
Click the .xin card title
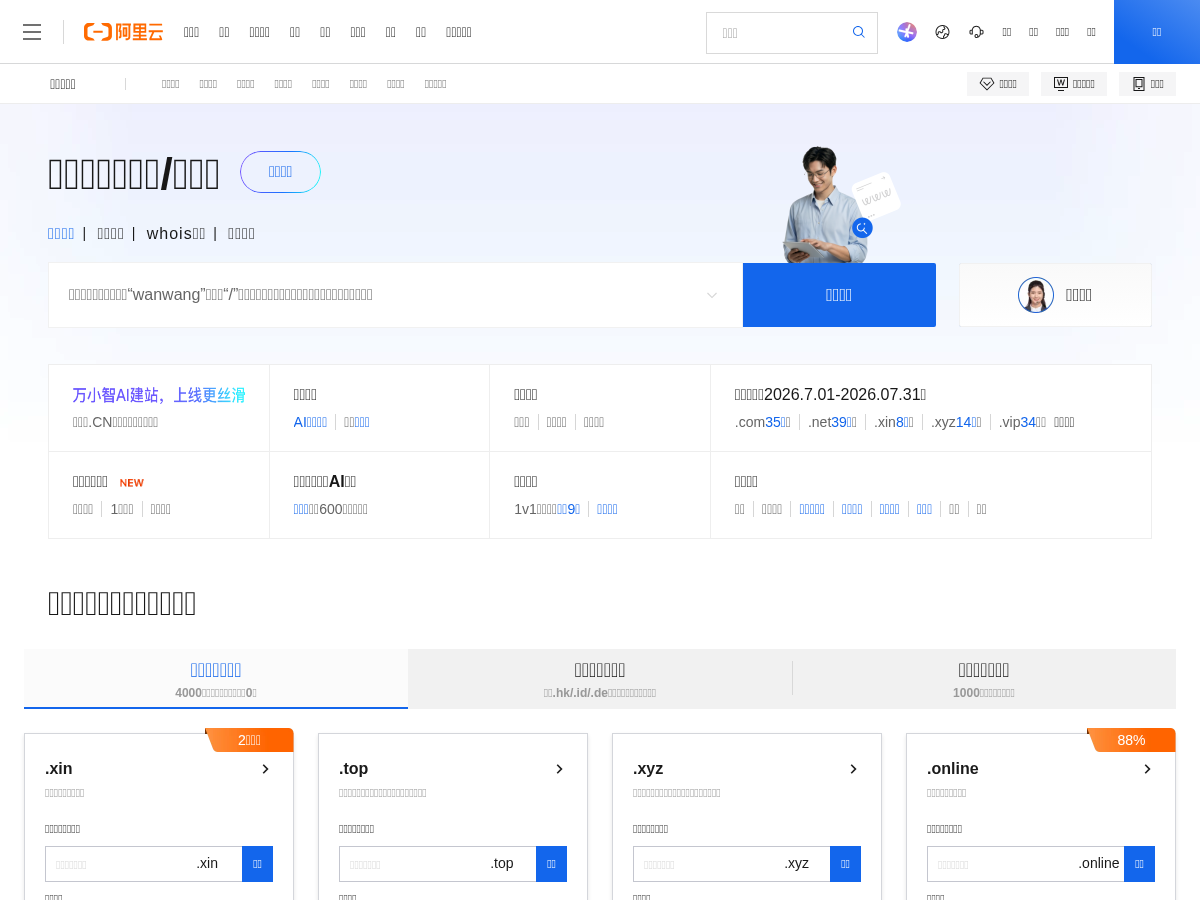coord(59,769)
